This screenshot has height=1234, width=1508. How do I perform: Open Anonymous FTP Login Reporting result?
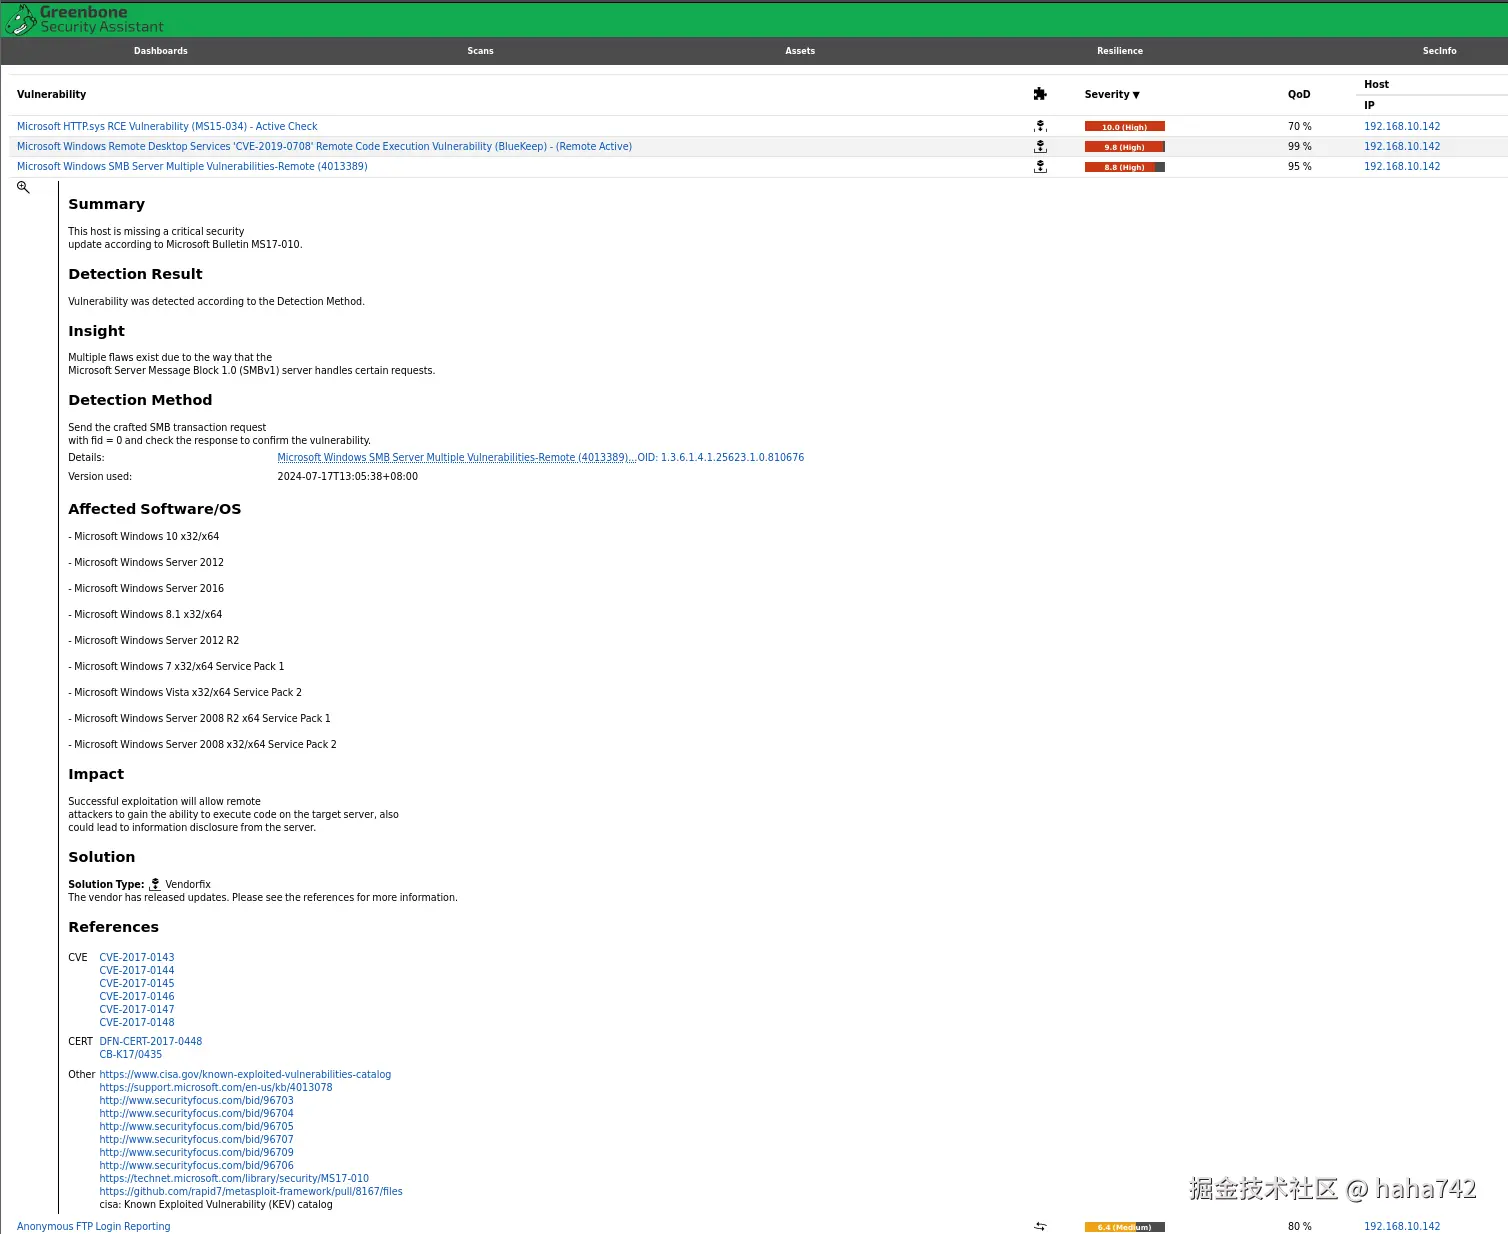(93, 1226)
